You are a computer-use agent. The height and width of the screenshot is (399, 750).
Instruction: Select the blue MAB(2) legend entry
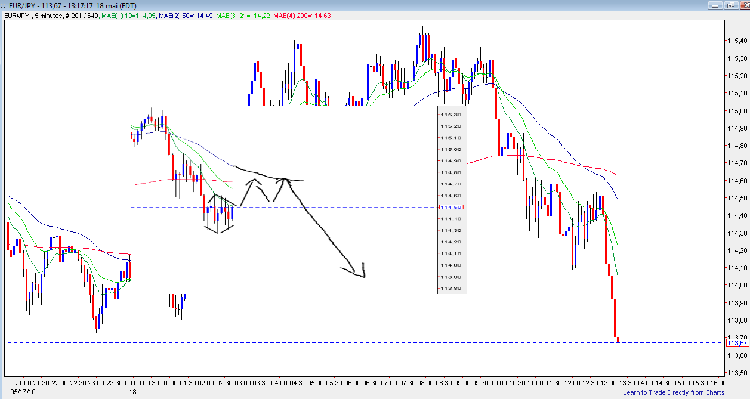pyautogui.click(x=186, y=16)
